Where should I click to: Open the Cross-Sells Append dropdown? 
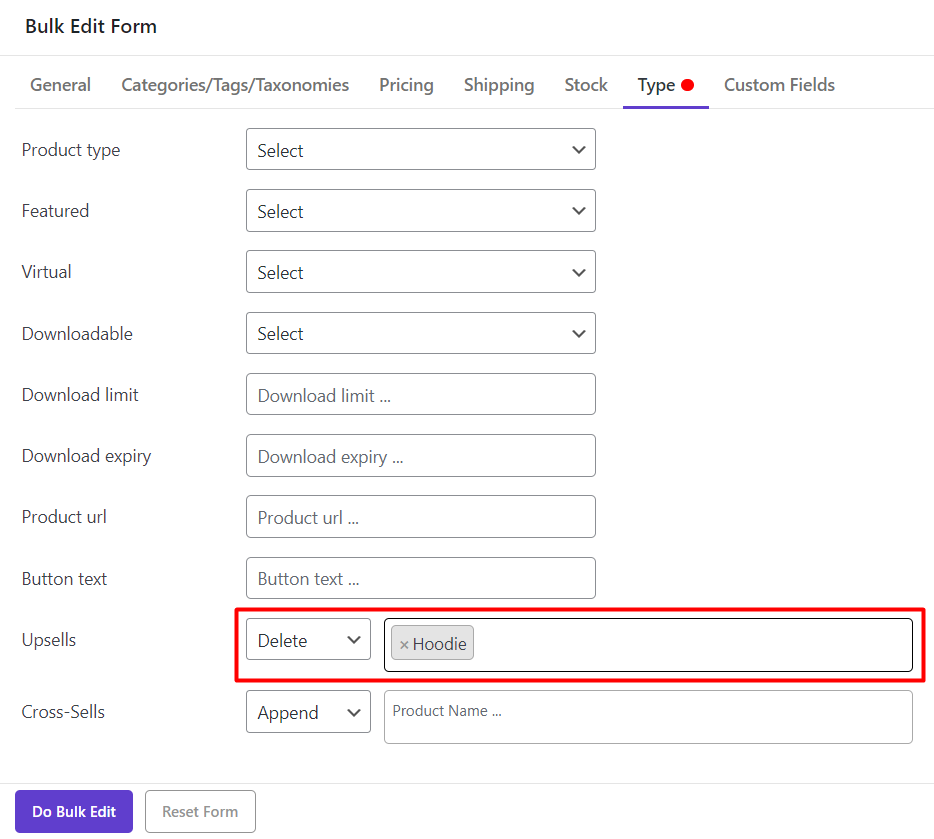[x=308, y=712]
